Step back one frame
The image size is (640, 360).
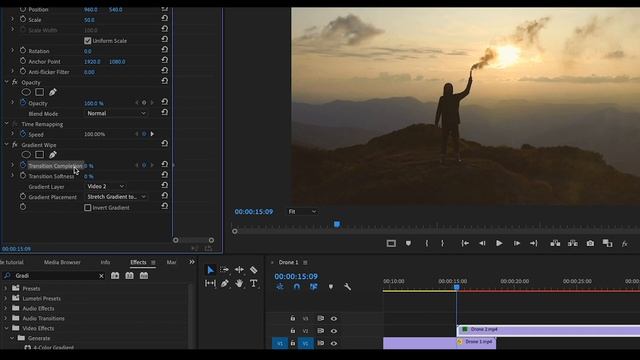(482, 243)
